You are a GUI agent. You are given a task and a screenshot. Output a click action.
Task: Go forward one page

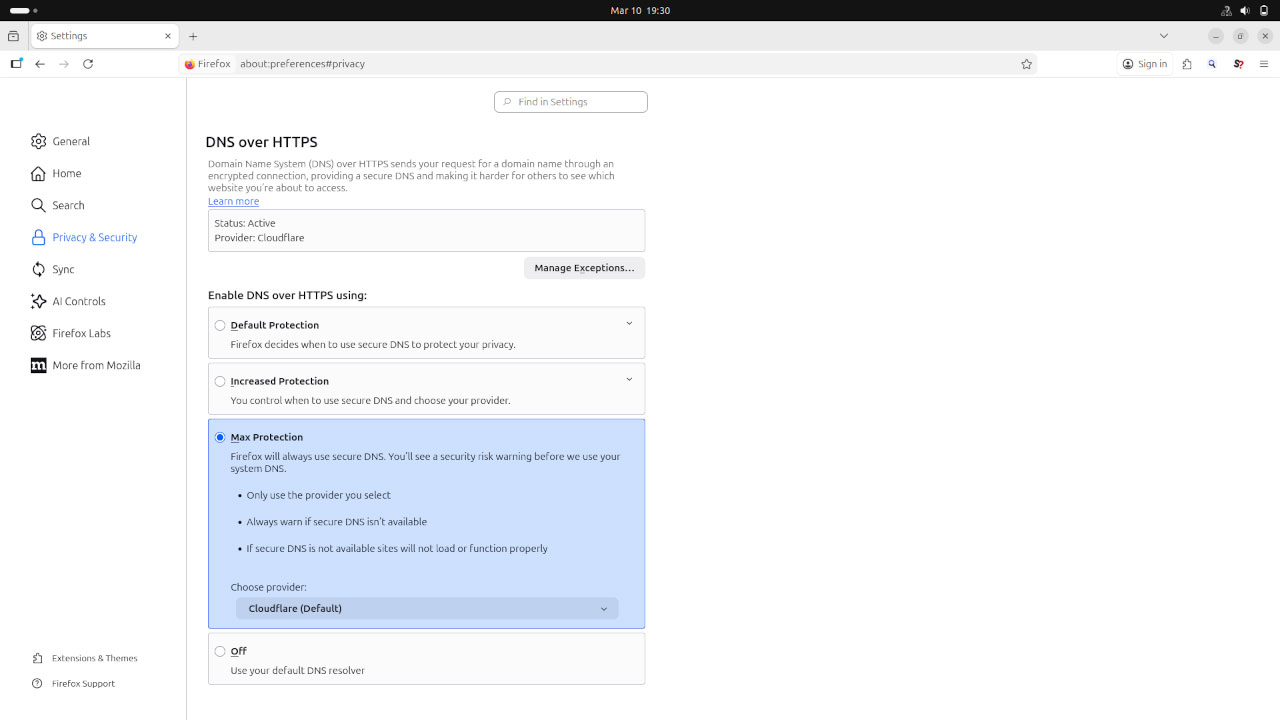pyautogui.click(x=64, y=63)
